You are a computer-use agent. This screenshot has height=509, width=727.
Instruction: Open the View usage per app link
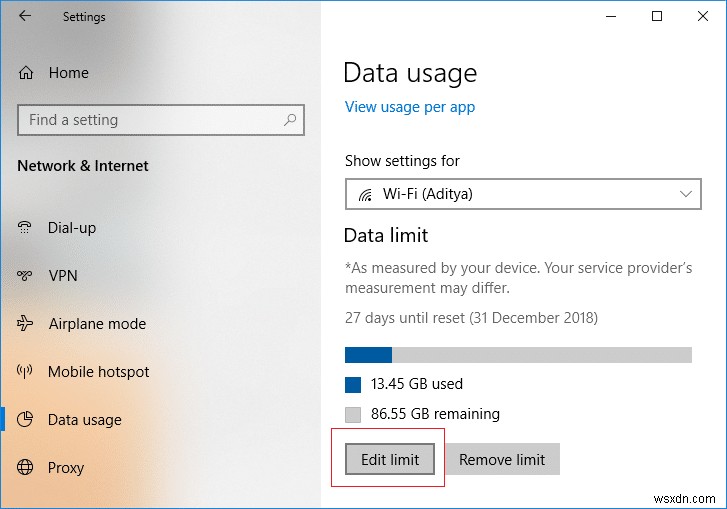410,107
